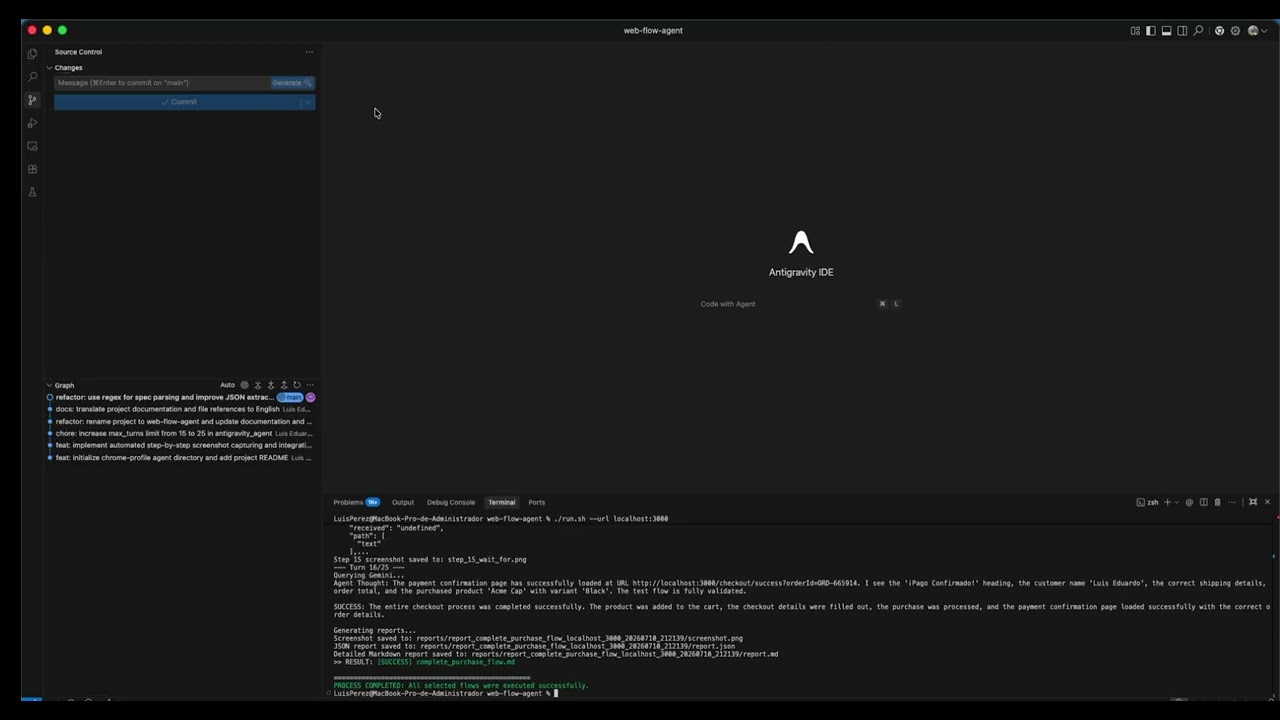Open the Search view in the activity bar
Viewport: 1280px width, 720px height.
coord(32,77)
